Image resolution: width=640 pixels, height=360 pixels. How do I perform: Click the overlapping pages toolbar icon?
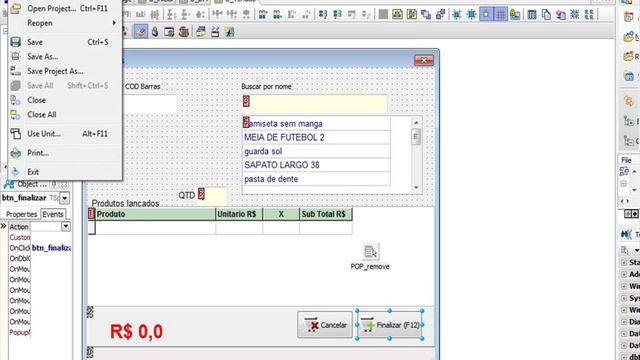tap(546, 15)
